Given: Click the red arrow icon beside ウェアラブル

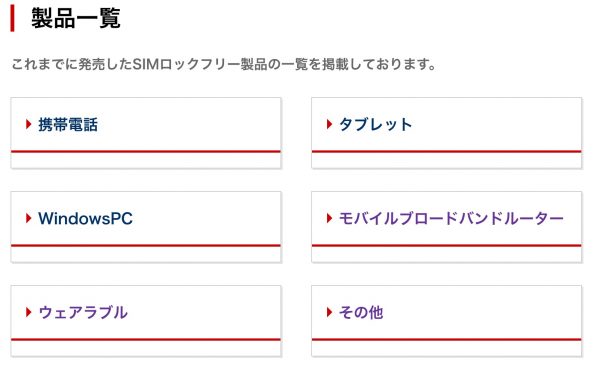Looking at the screenshot, I should click(28, 312).
